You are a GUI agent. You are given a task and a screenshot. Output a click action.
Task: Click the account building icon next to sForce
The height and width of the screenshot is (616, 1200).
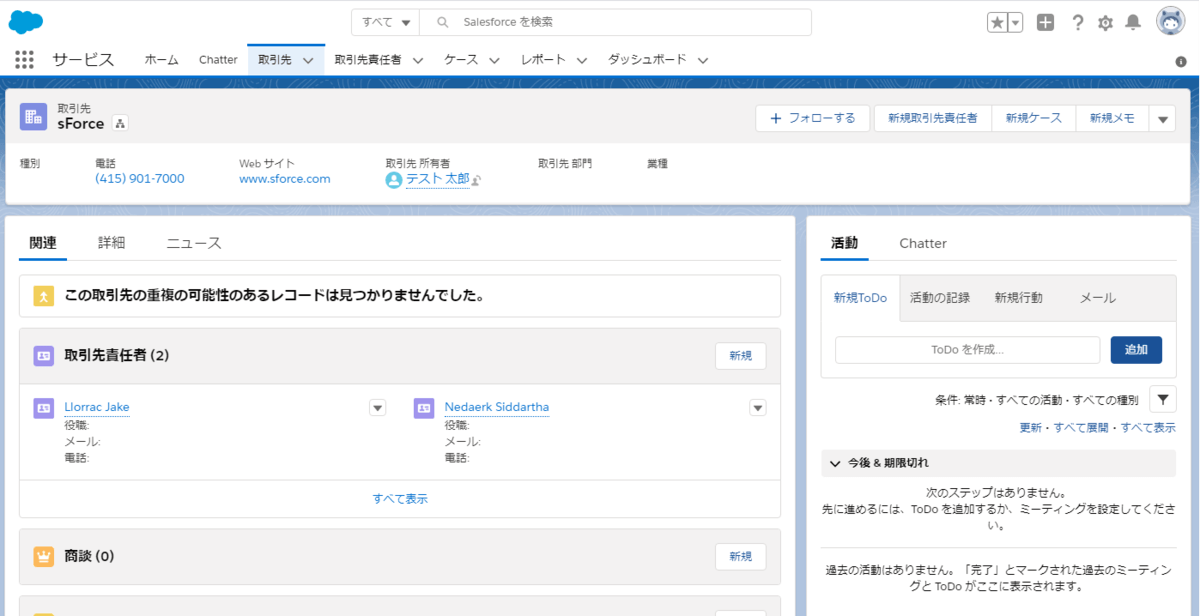coord(34,116)
